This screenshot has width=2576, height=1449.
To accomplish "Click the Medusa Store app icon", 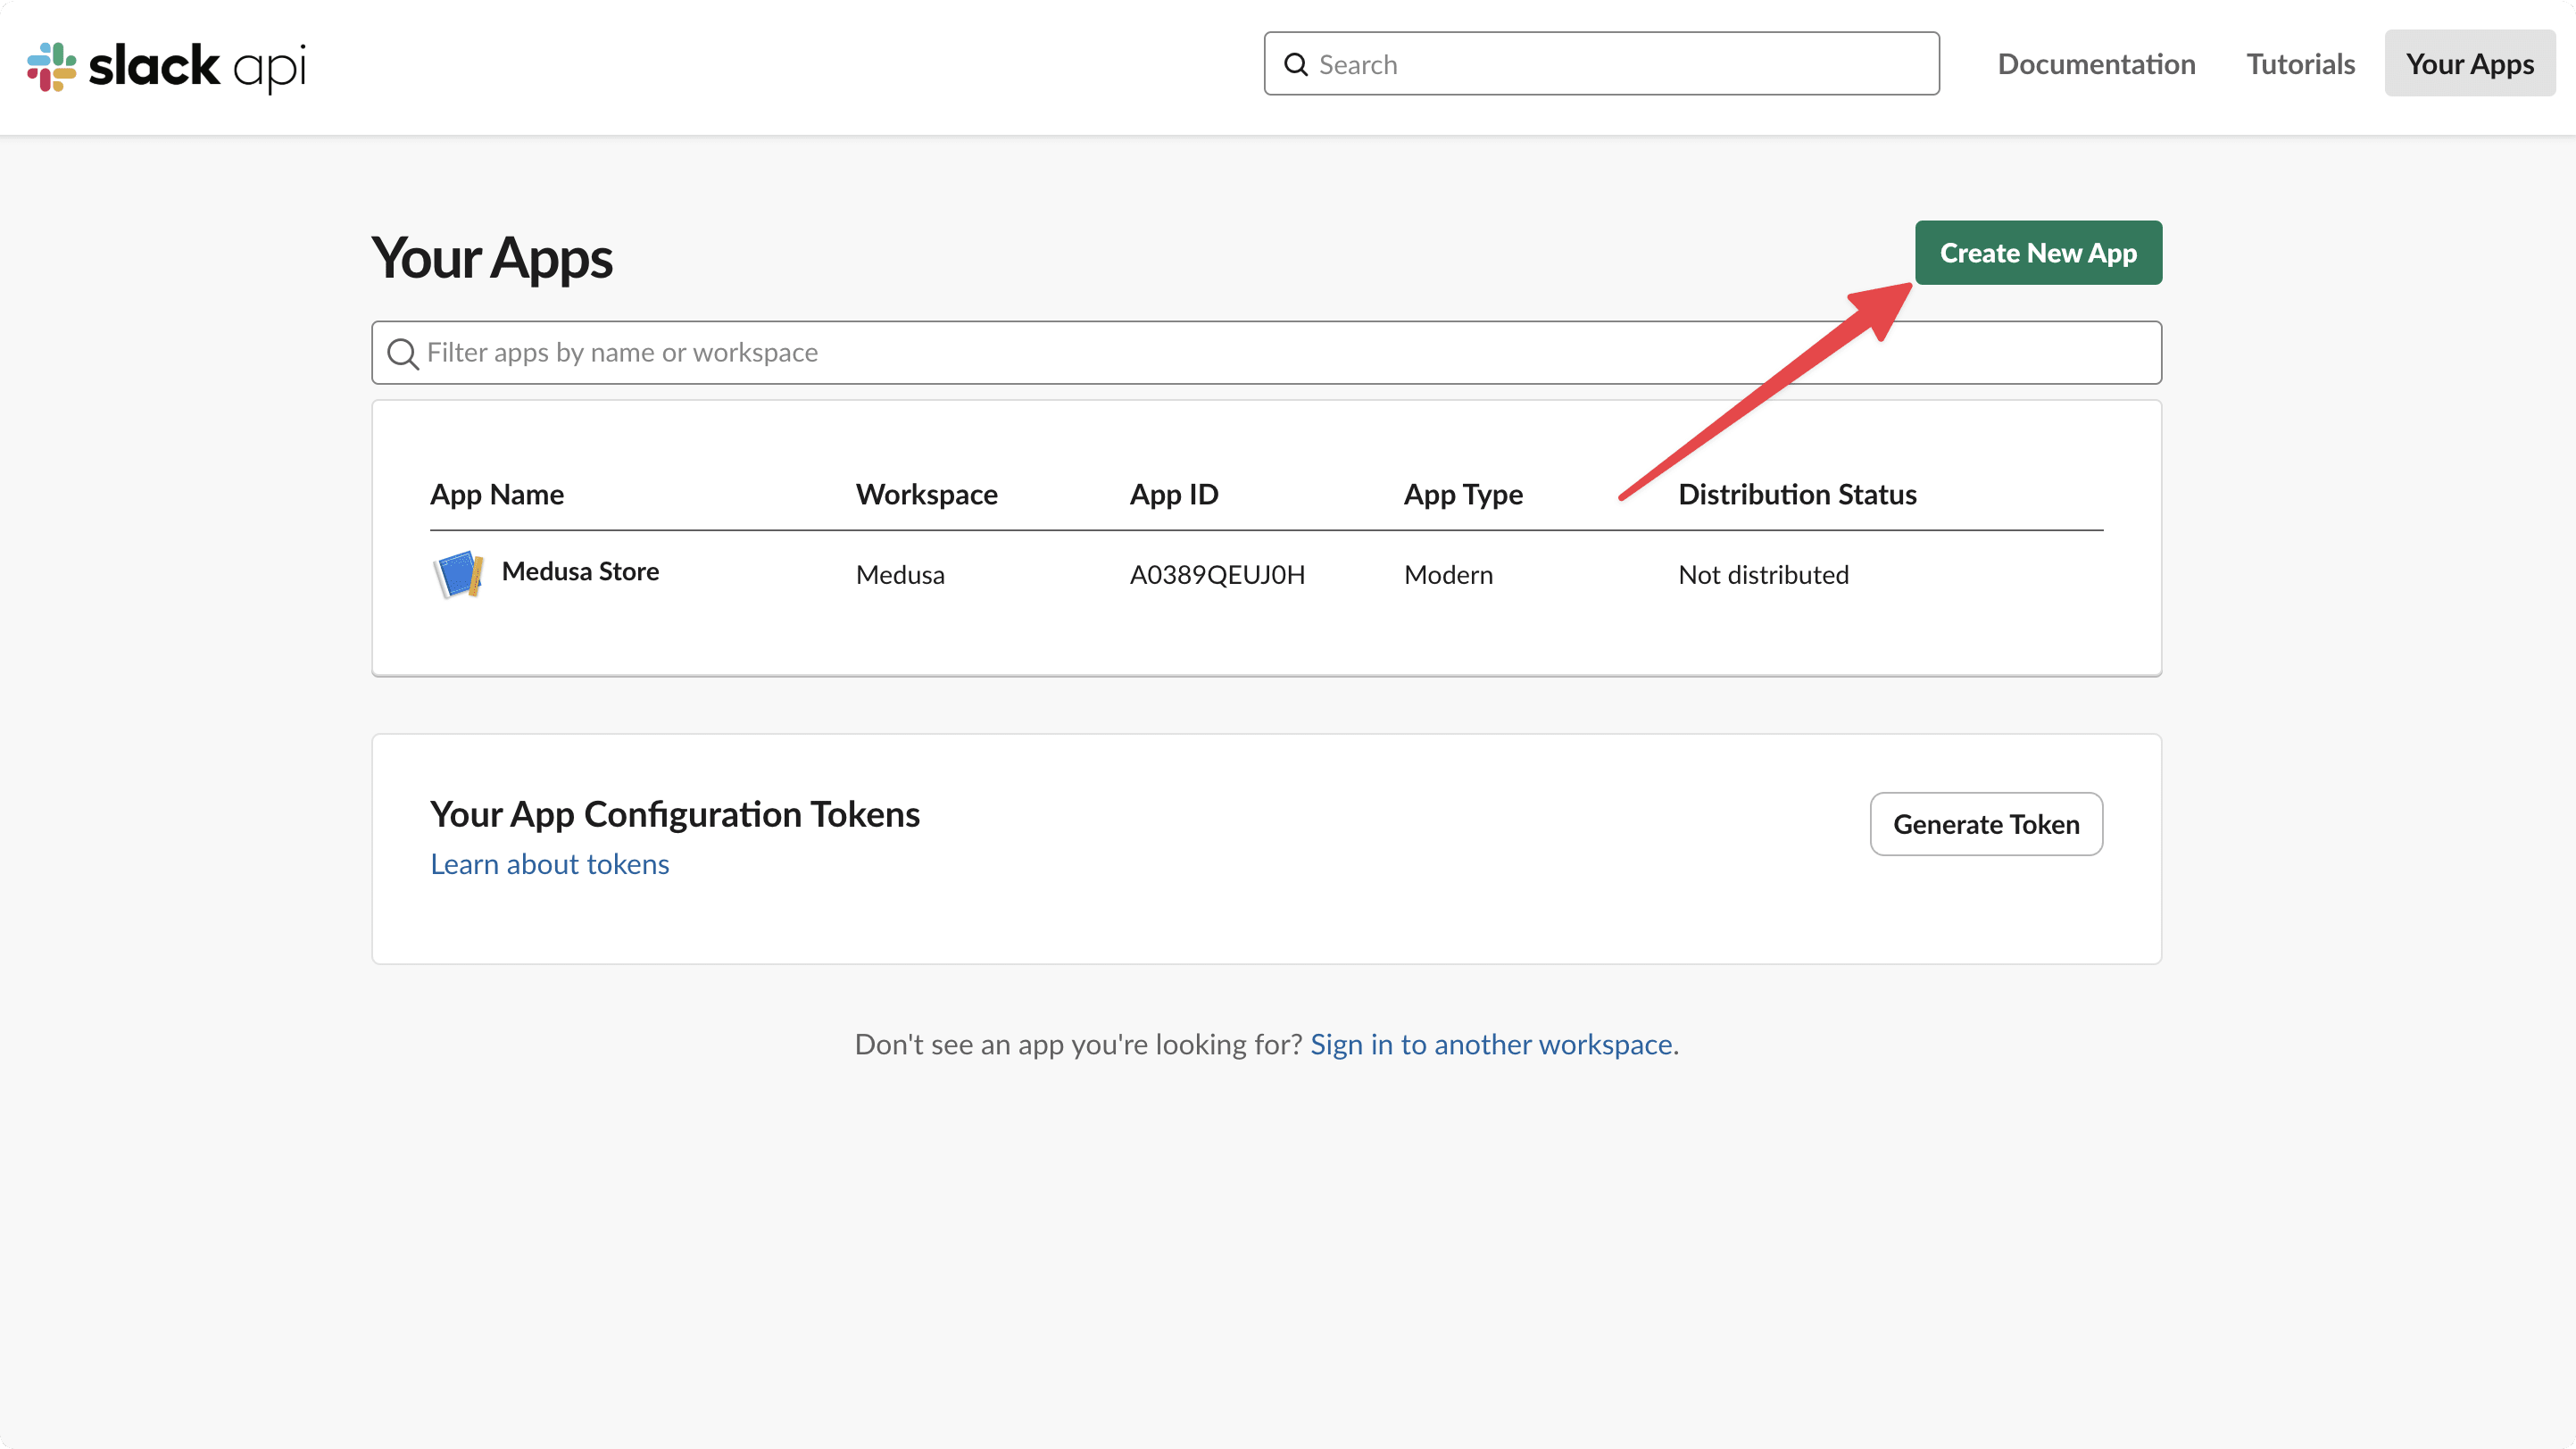I will point(458,573).
